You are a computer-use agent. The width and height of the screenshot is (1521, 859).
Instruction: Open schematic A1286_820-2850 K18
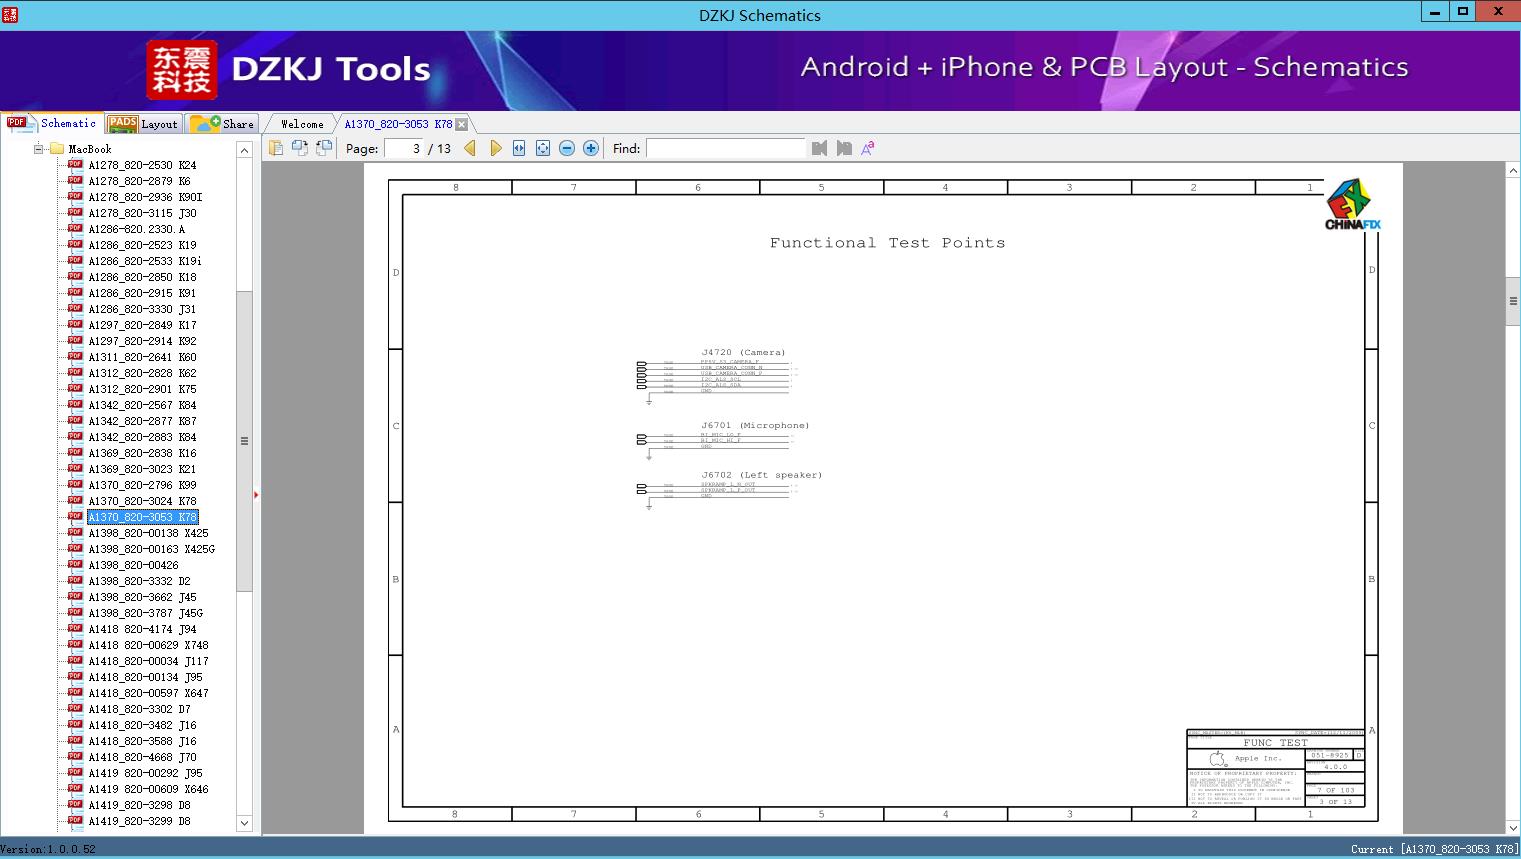pyautogui.click(x=142, y=277)
